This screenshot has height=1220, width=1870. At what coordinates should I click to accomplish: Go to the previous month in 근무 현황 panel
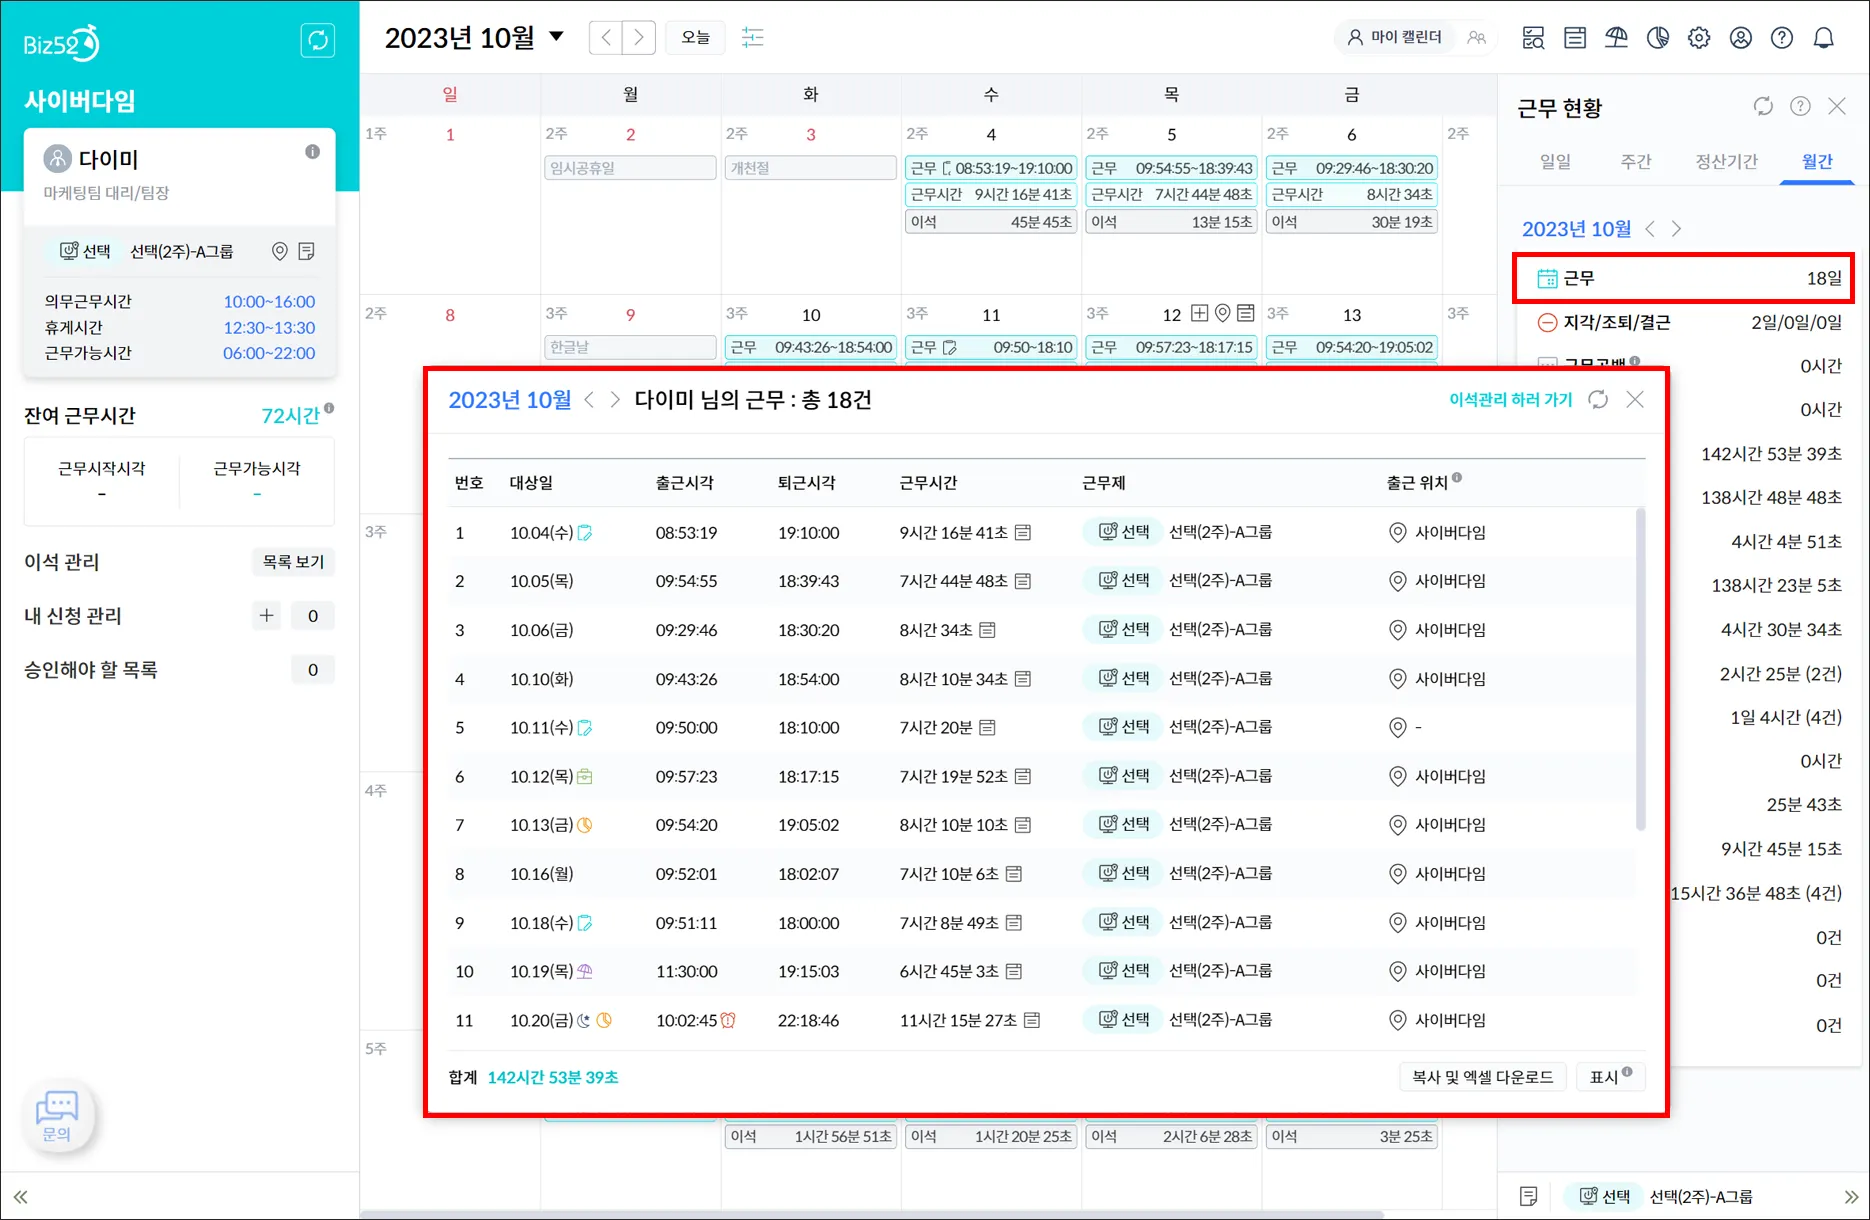tap(1651, 229)
